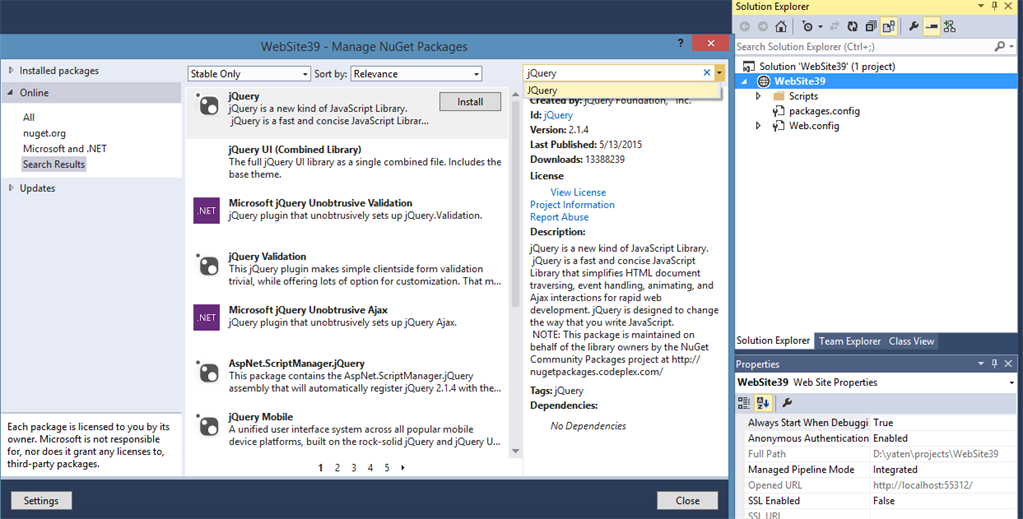Click jQuery Mobile package icon
Screen dimensions: 1023x519
coord(208,425)
